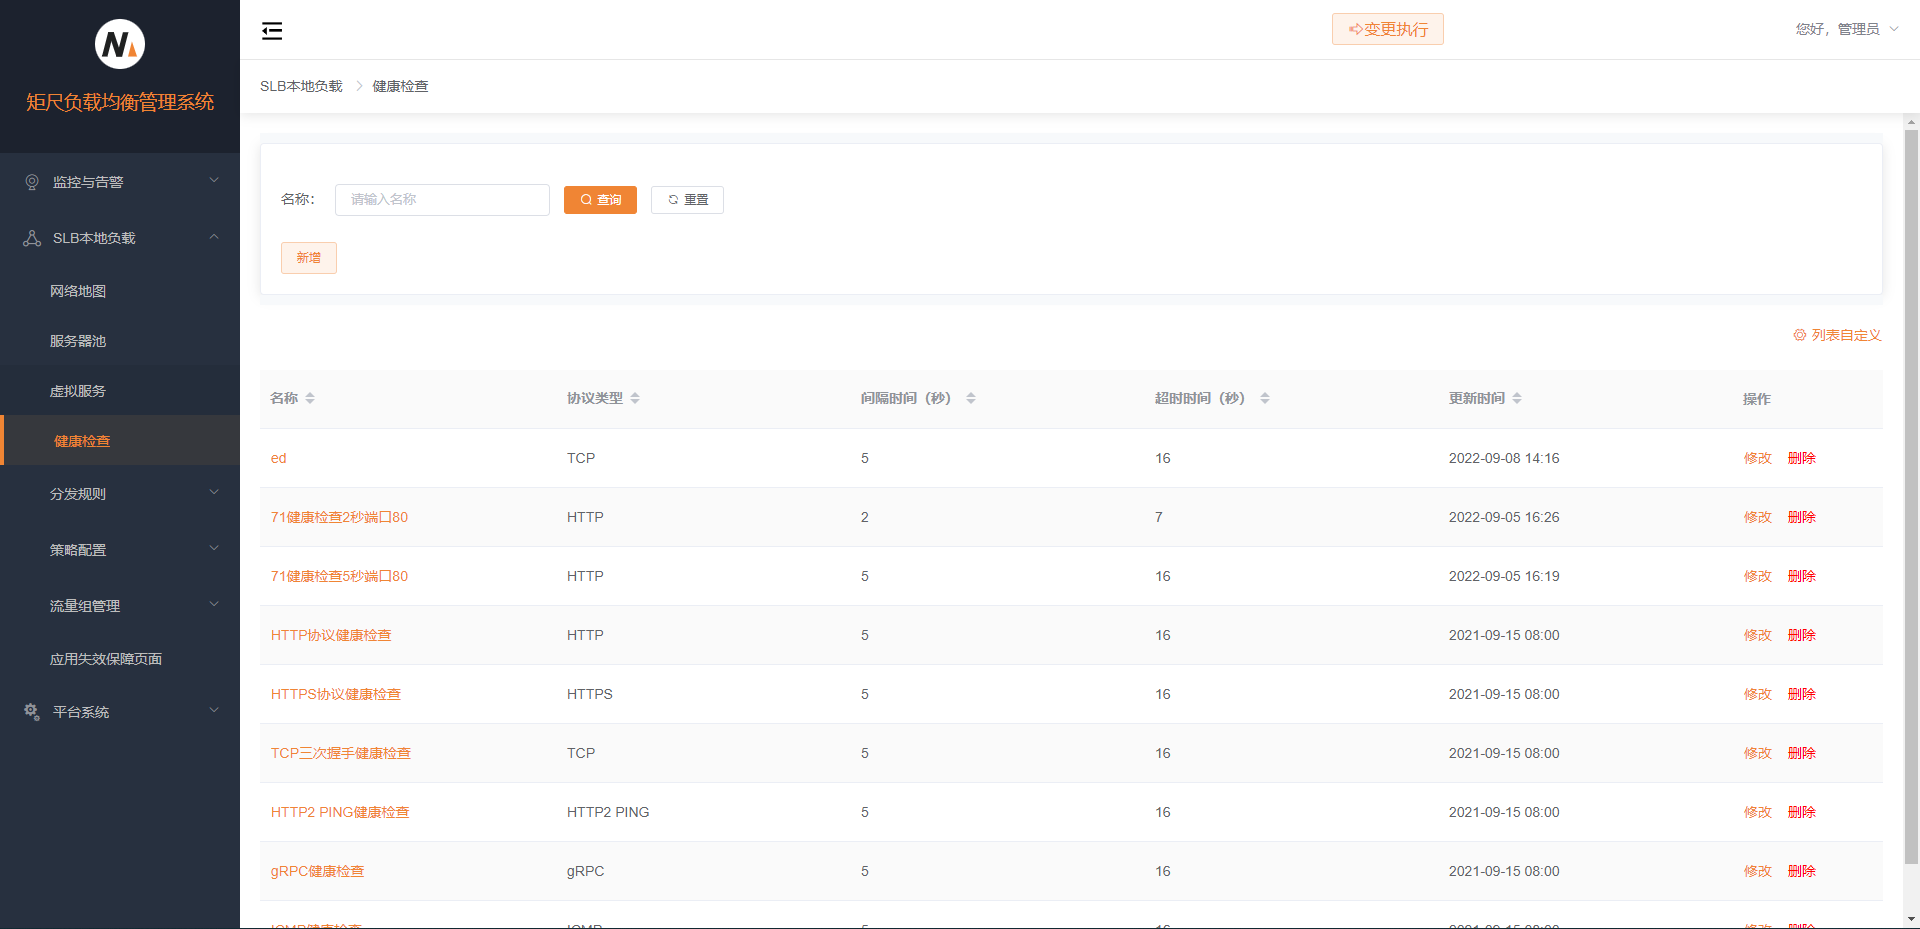Click the application logo icon
Screen dimensions: 1920x929
coord(120,44)
